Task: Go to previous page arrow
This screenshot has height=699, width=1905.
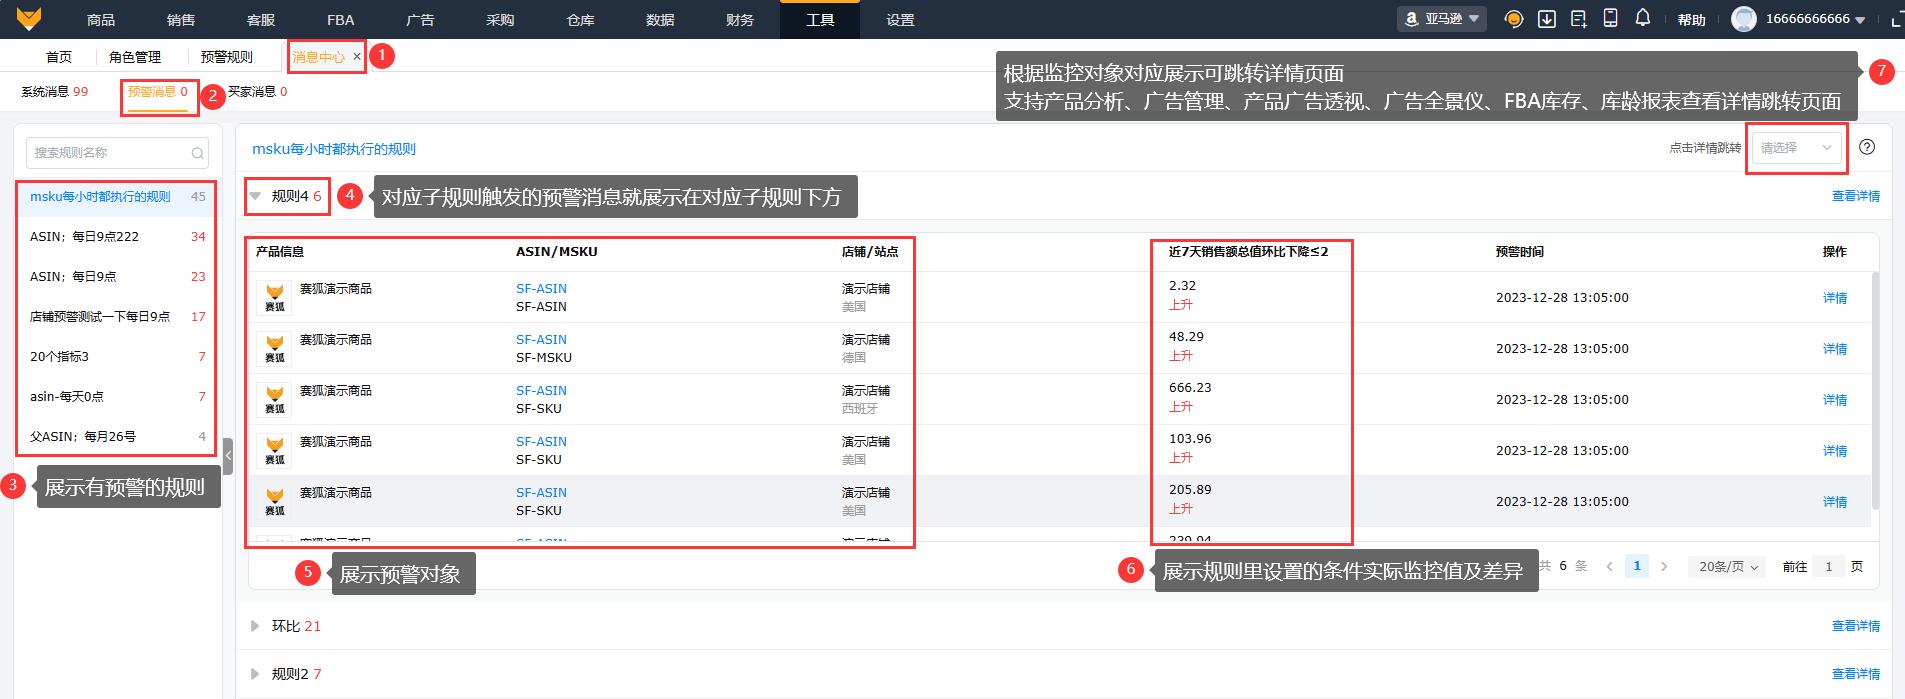Action: [x=1610, y=566]
